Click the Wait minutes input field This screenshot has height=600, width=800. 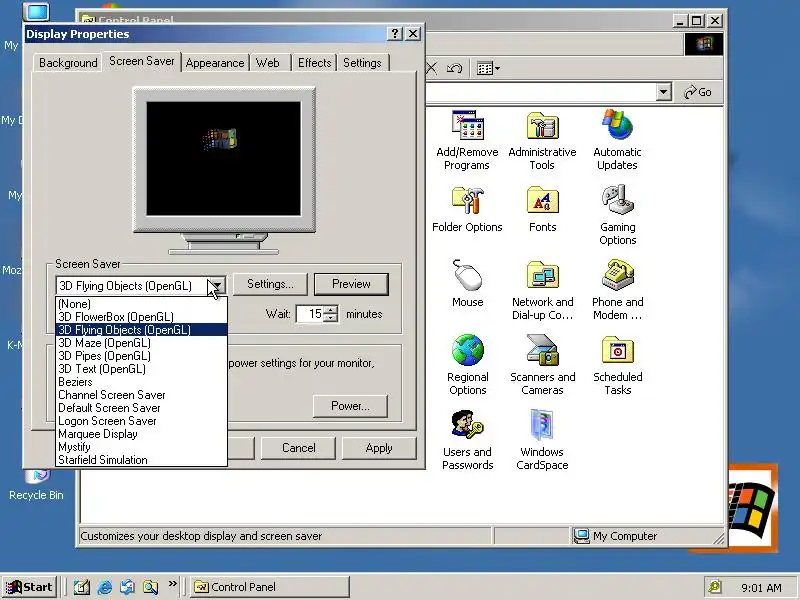(x=310, y=314)
